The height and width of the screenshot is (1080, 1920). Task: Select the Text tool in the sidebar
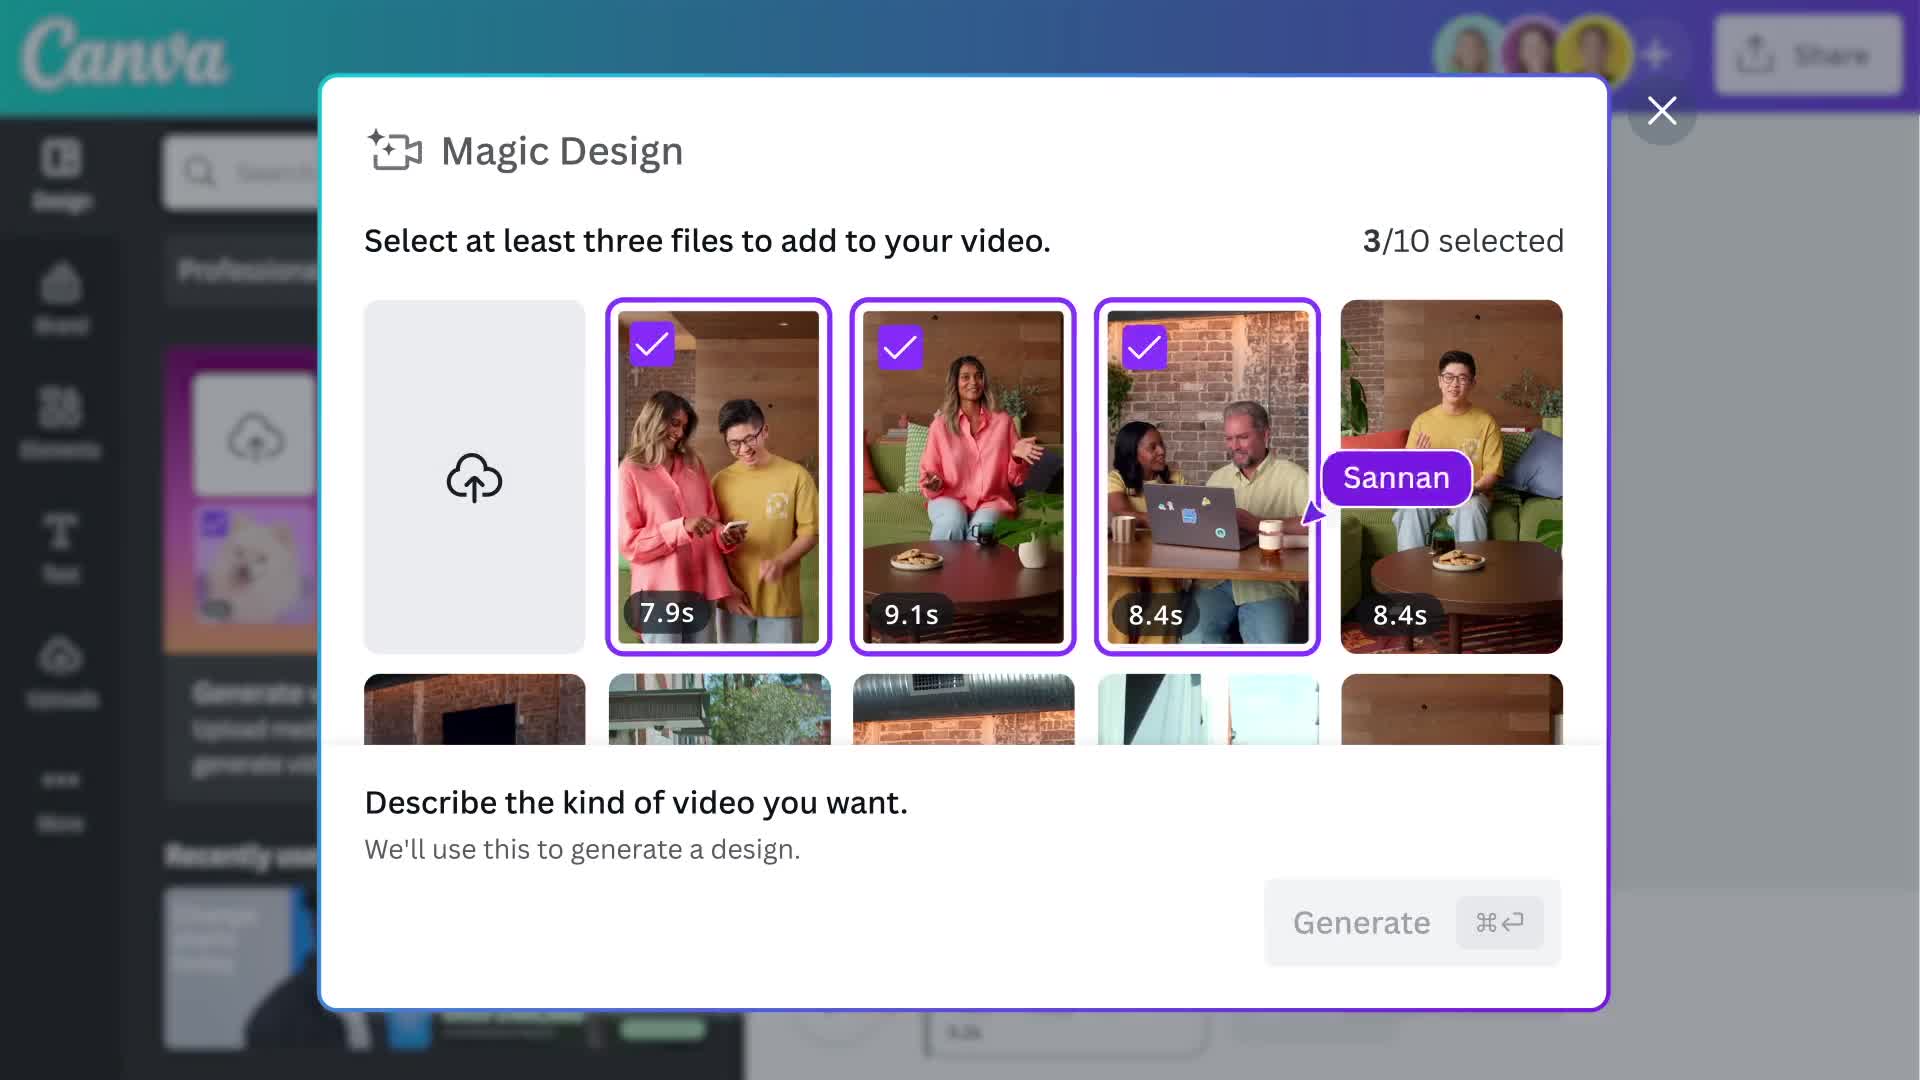click(61, 547)
